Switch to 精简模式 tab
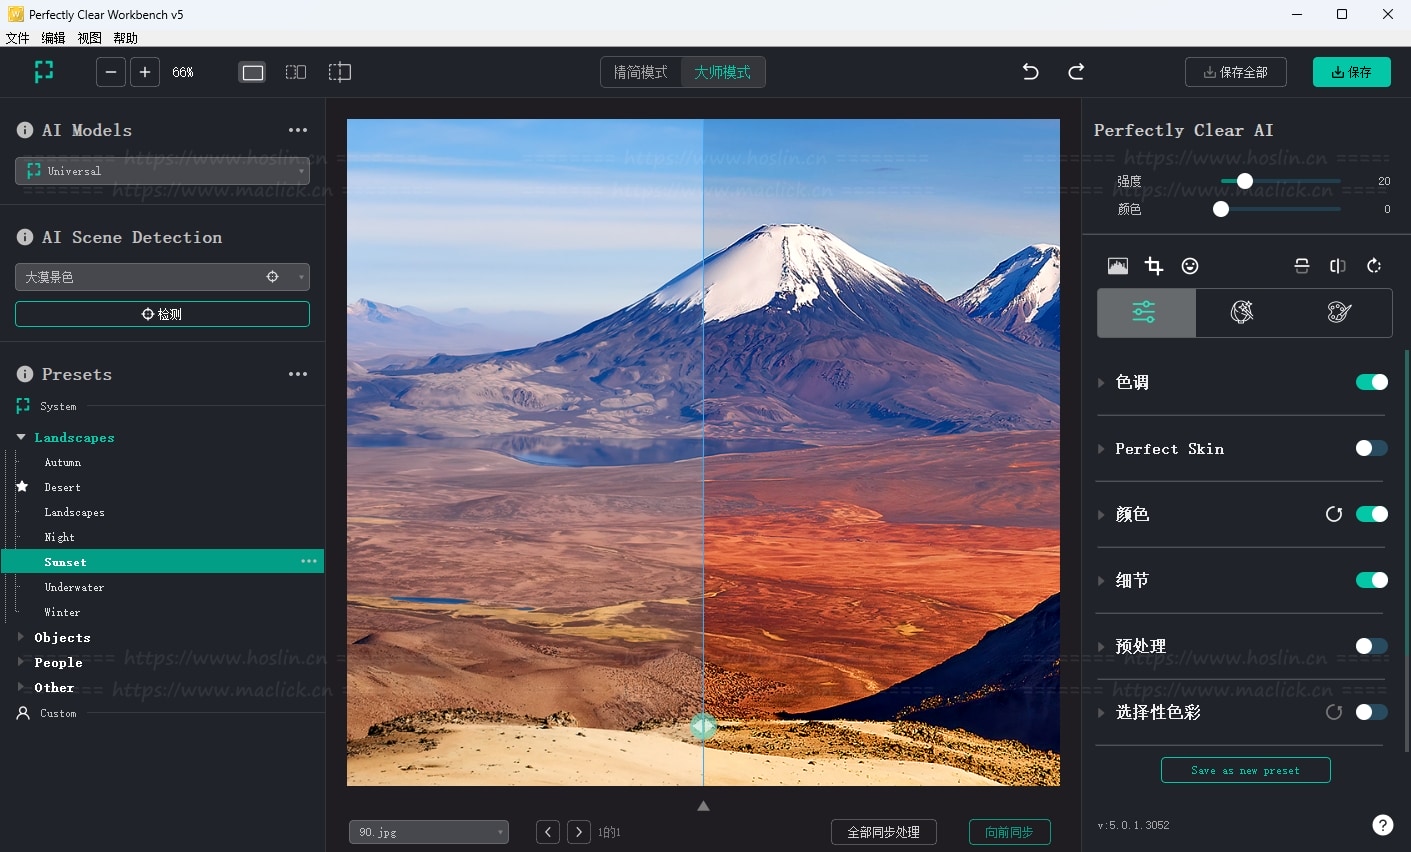The height and width of the screenshot is (852, 1411). (x=641, y=72)
